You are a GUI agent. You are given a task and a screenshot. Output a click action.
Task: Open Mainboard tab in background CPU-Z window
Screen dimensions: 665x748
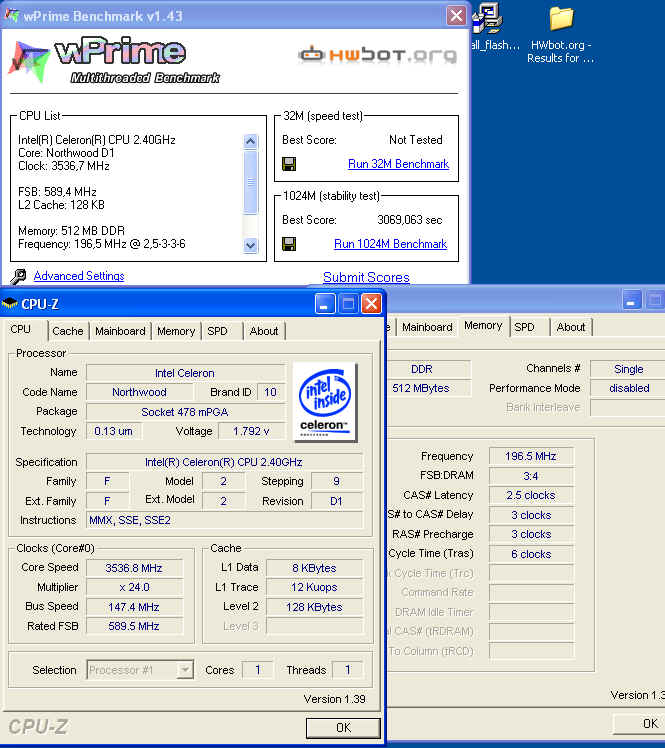click(x=427, y=327)
